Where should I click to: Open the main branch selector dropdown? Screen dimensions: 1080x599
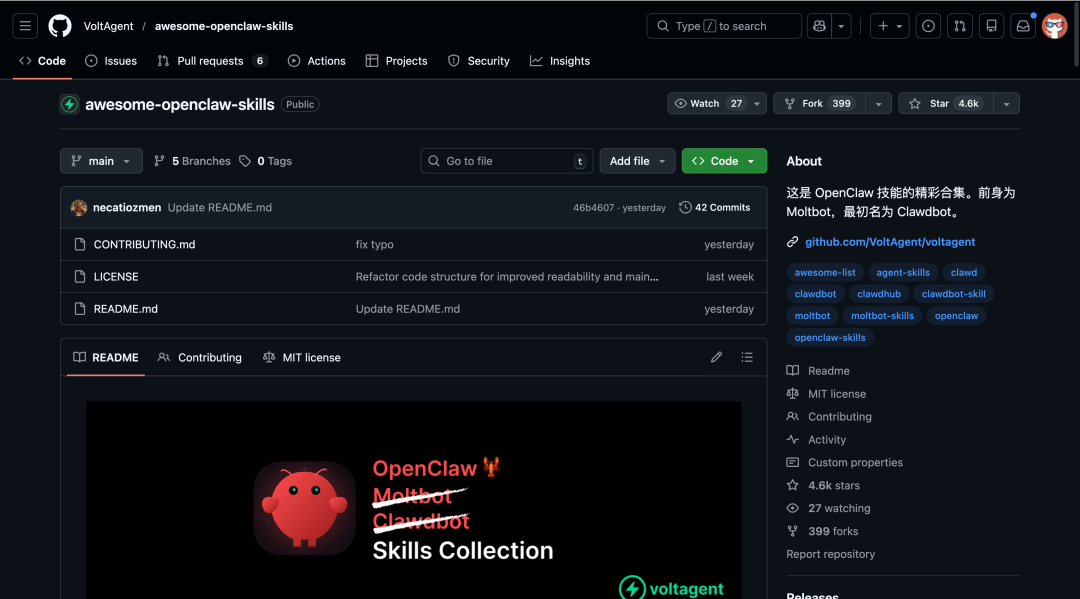pos(101,160)
